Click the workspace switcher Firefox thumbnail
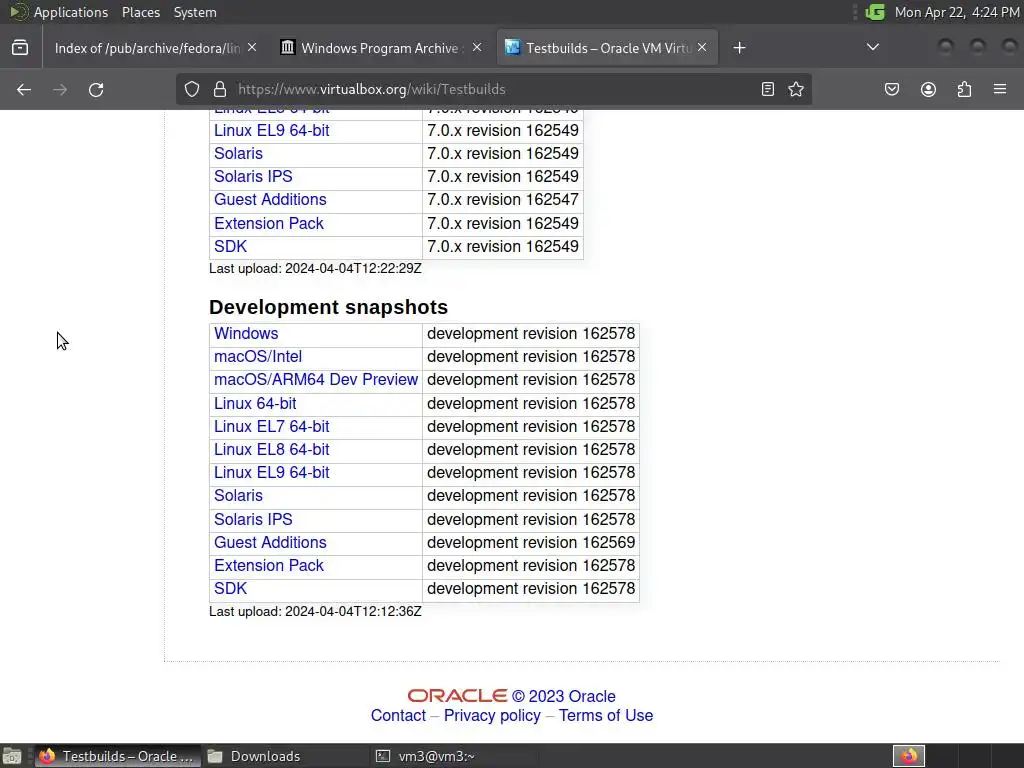 909,756
